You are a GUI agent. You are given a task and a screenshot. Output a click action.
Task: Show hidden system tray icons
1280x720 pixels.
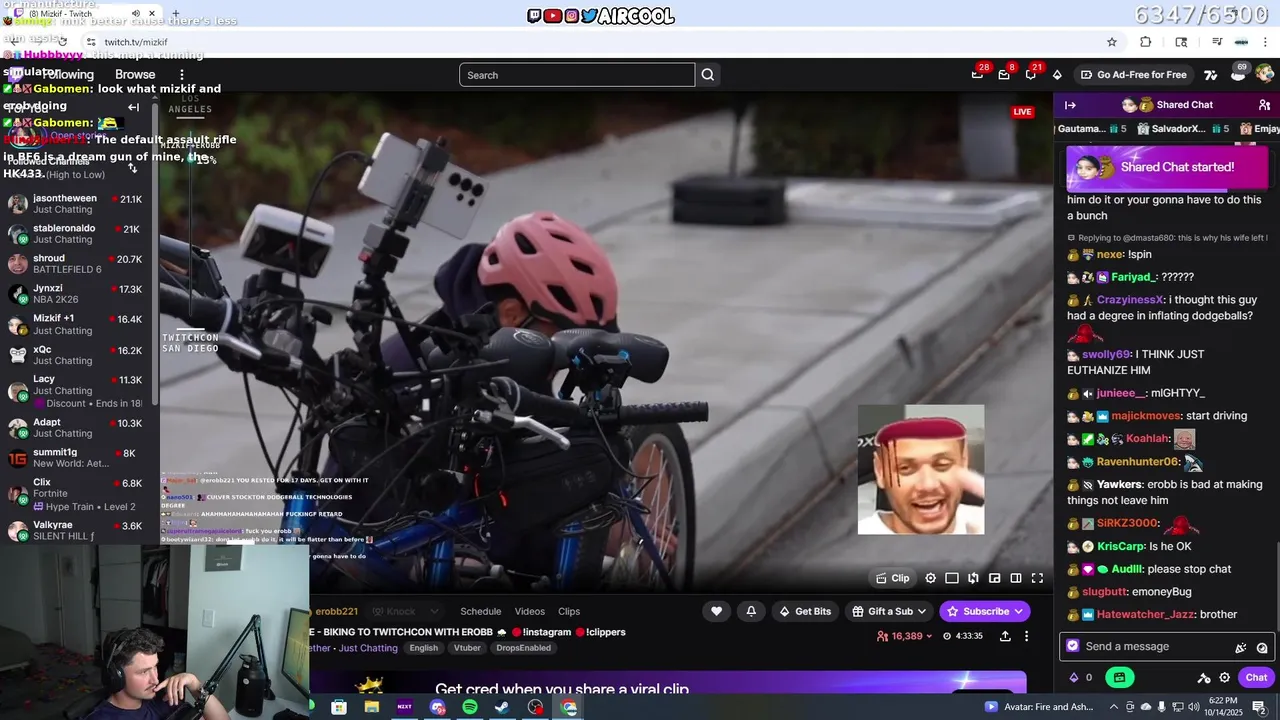coord(1113,707)
